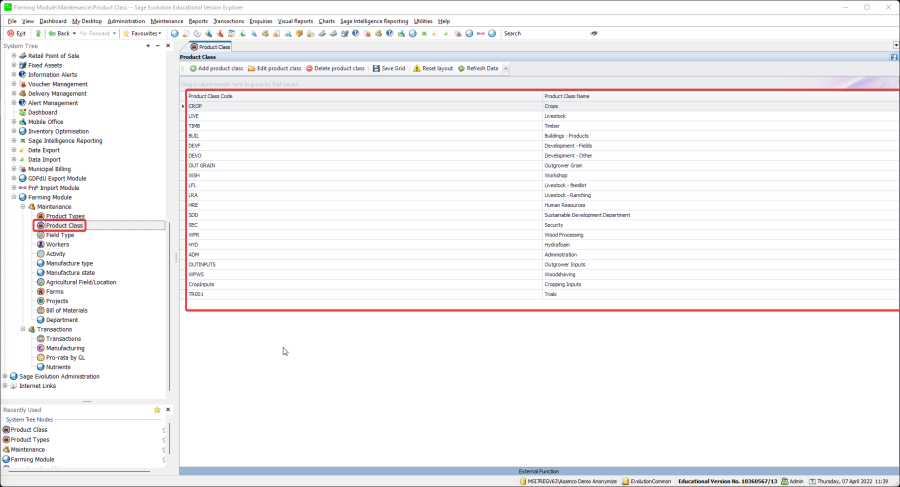The image size is (900, 487).
Task: Click the Exit button
Action: (x=17, y=33)
